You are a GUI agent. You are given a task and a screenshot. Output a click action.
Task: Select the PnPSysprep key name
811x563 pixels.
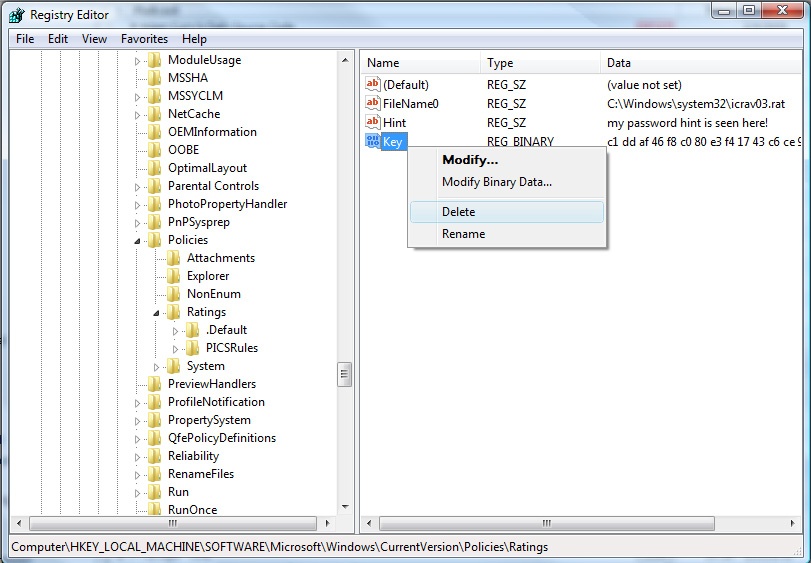point(199,222)
